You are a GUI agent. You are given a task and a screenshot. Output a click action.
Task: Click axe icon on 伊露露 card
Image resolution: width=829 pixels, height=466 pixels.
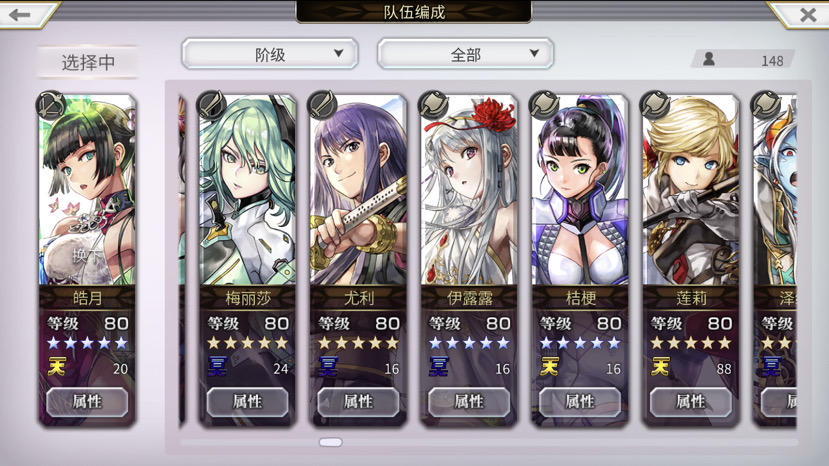[x=433, y=105]
